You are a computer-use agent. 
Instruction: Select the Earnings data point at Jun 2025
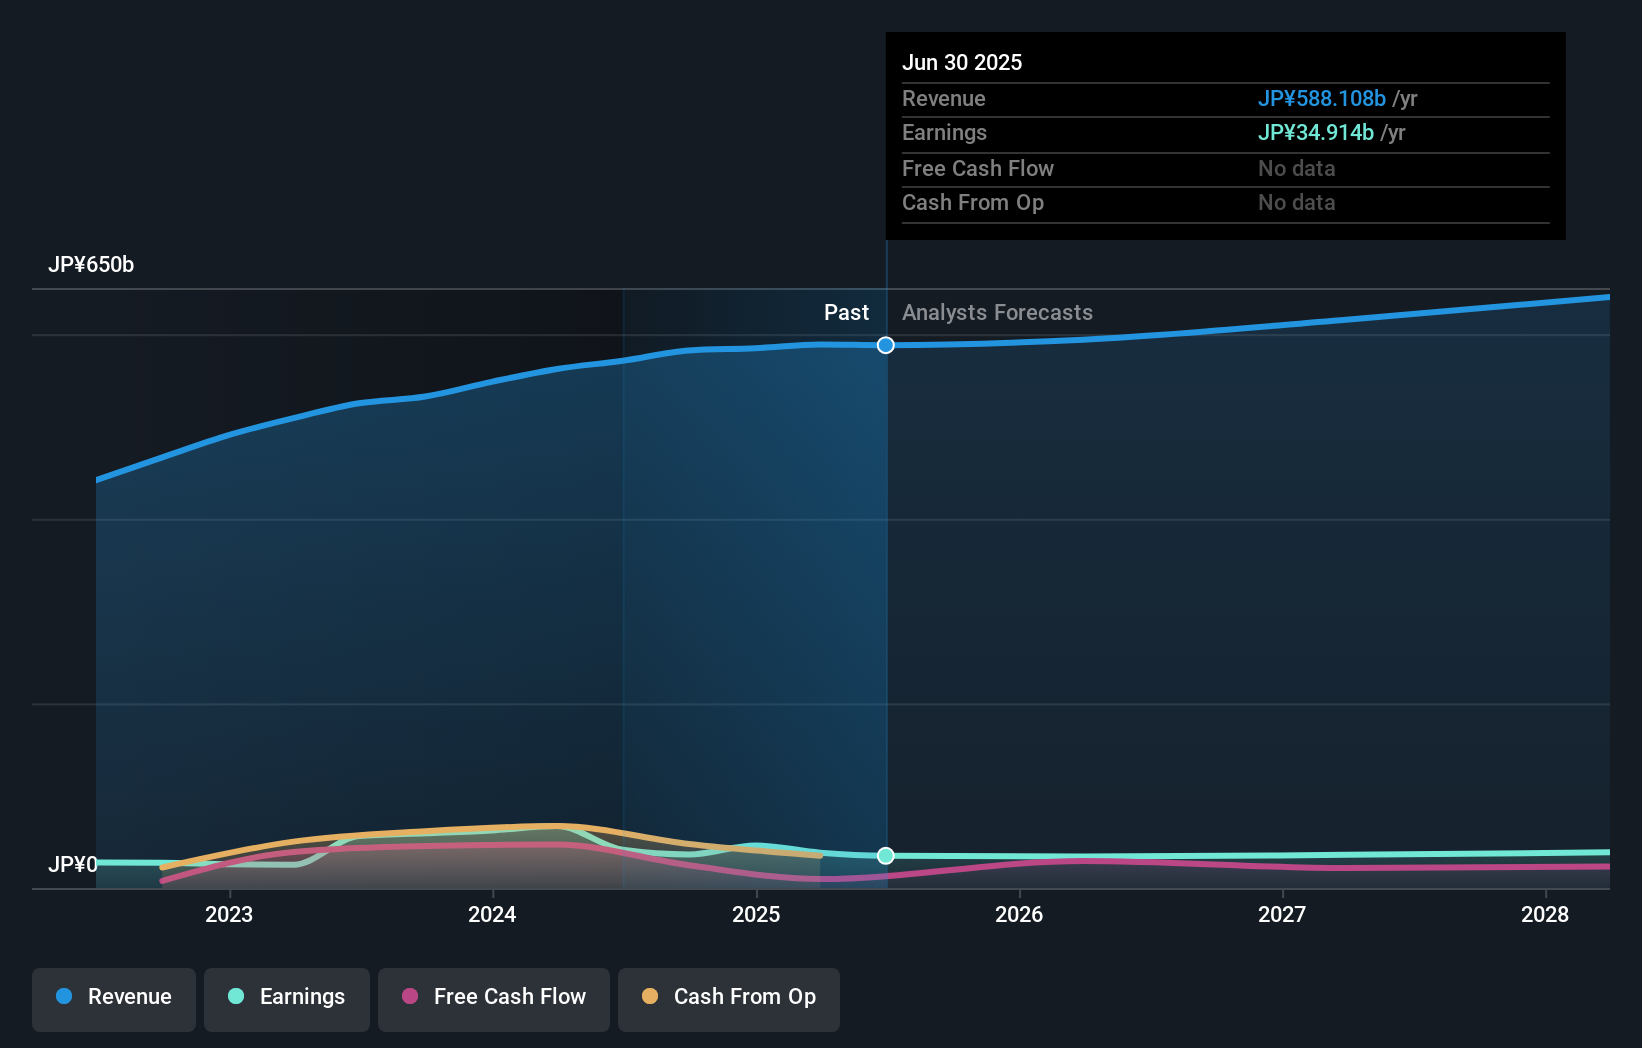point(886,855)
